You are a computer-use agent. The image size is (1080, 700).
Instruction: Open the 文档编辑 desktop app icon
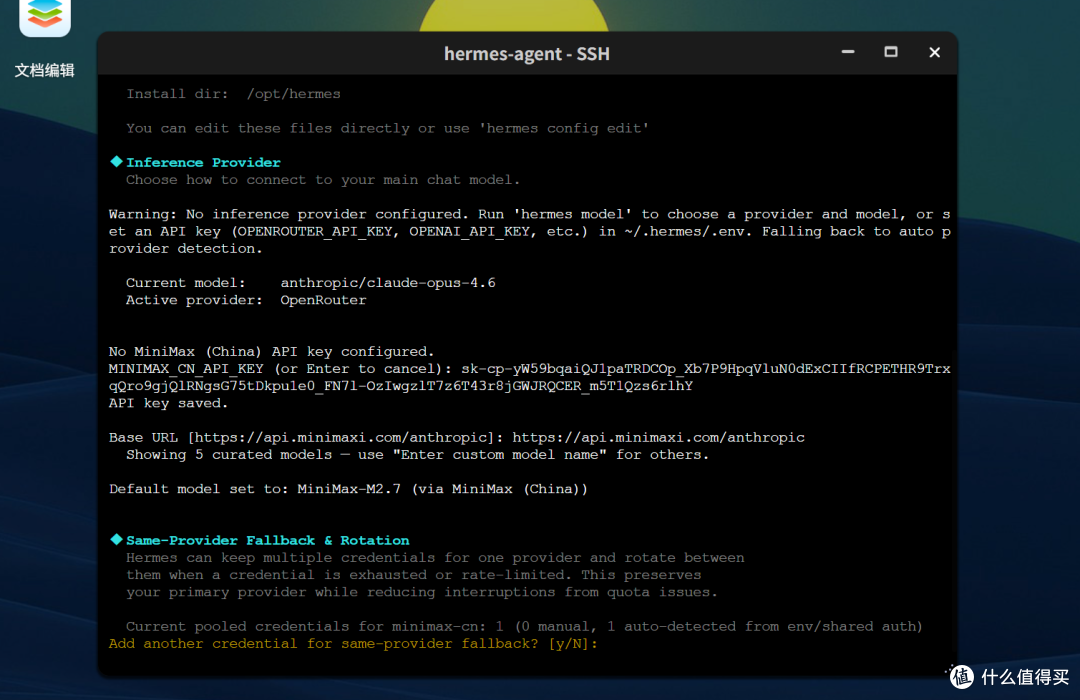[45, 17]
